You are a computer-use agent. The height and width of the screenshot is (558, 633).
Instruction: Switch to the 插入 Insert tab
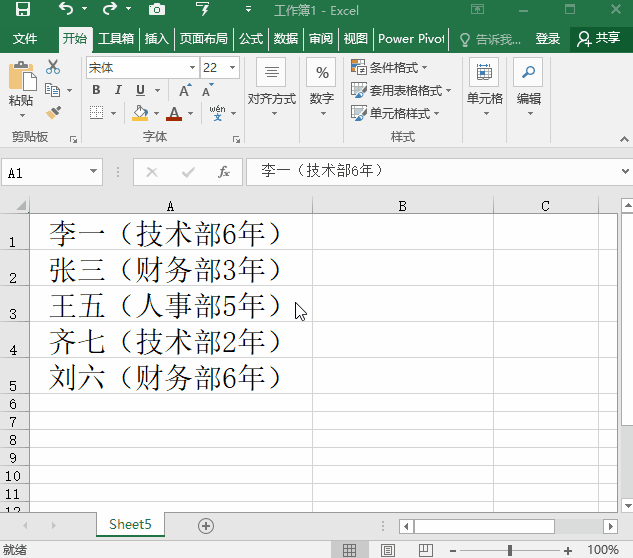[x=157, y=39]
